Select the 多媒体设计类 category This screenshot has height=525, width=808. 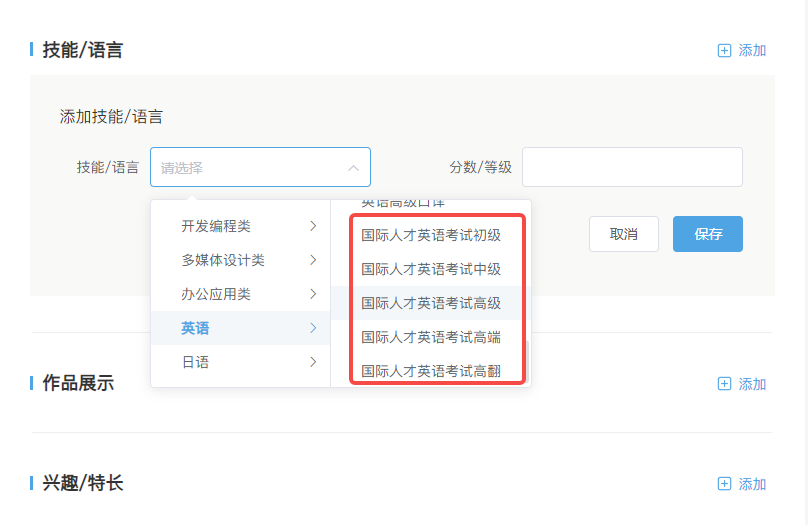(241, 260)
